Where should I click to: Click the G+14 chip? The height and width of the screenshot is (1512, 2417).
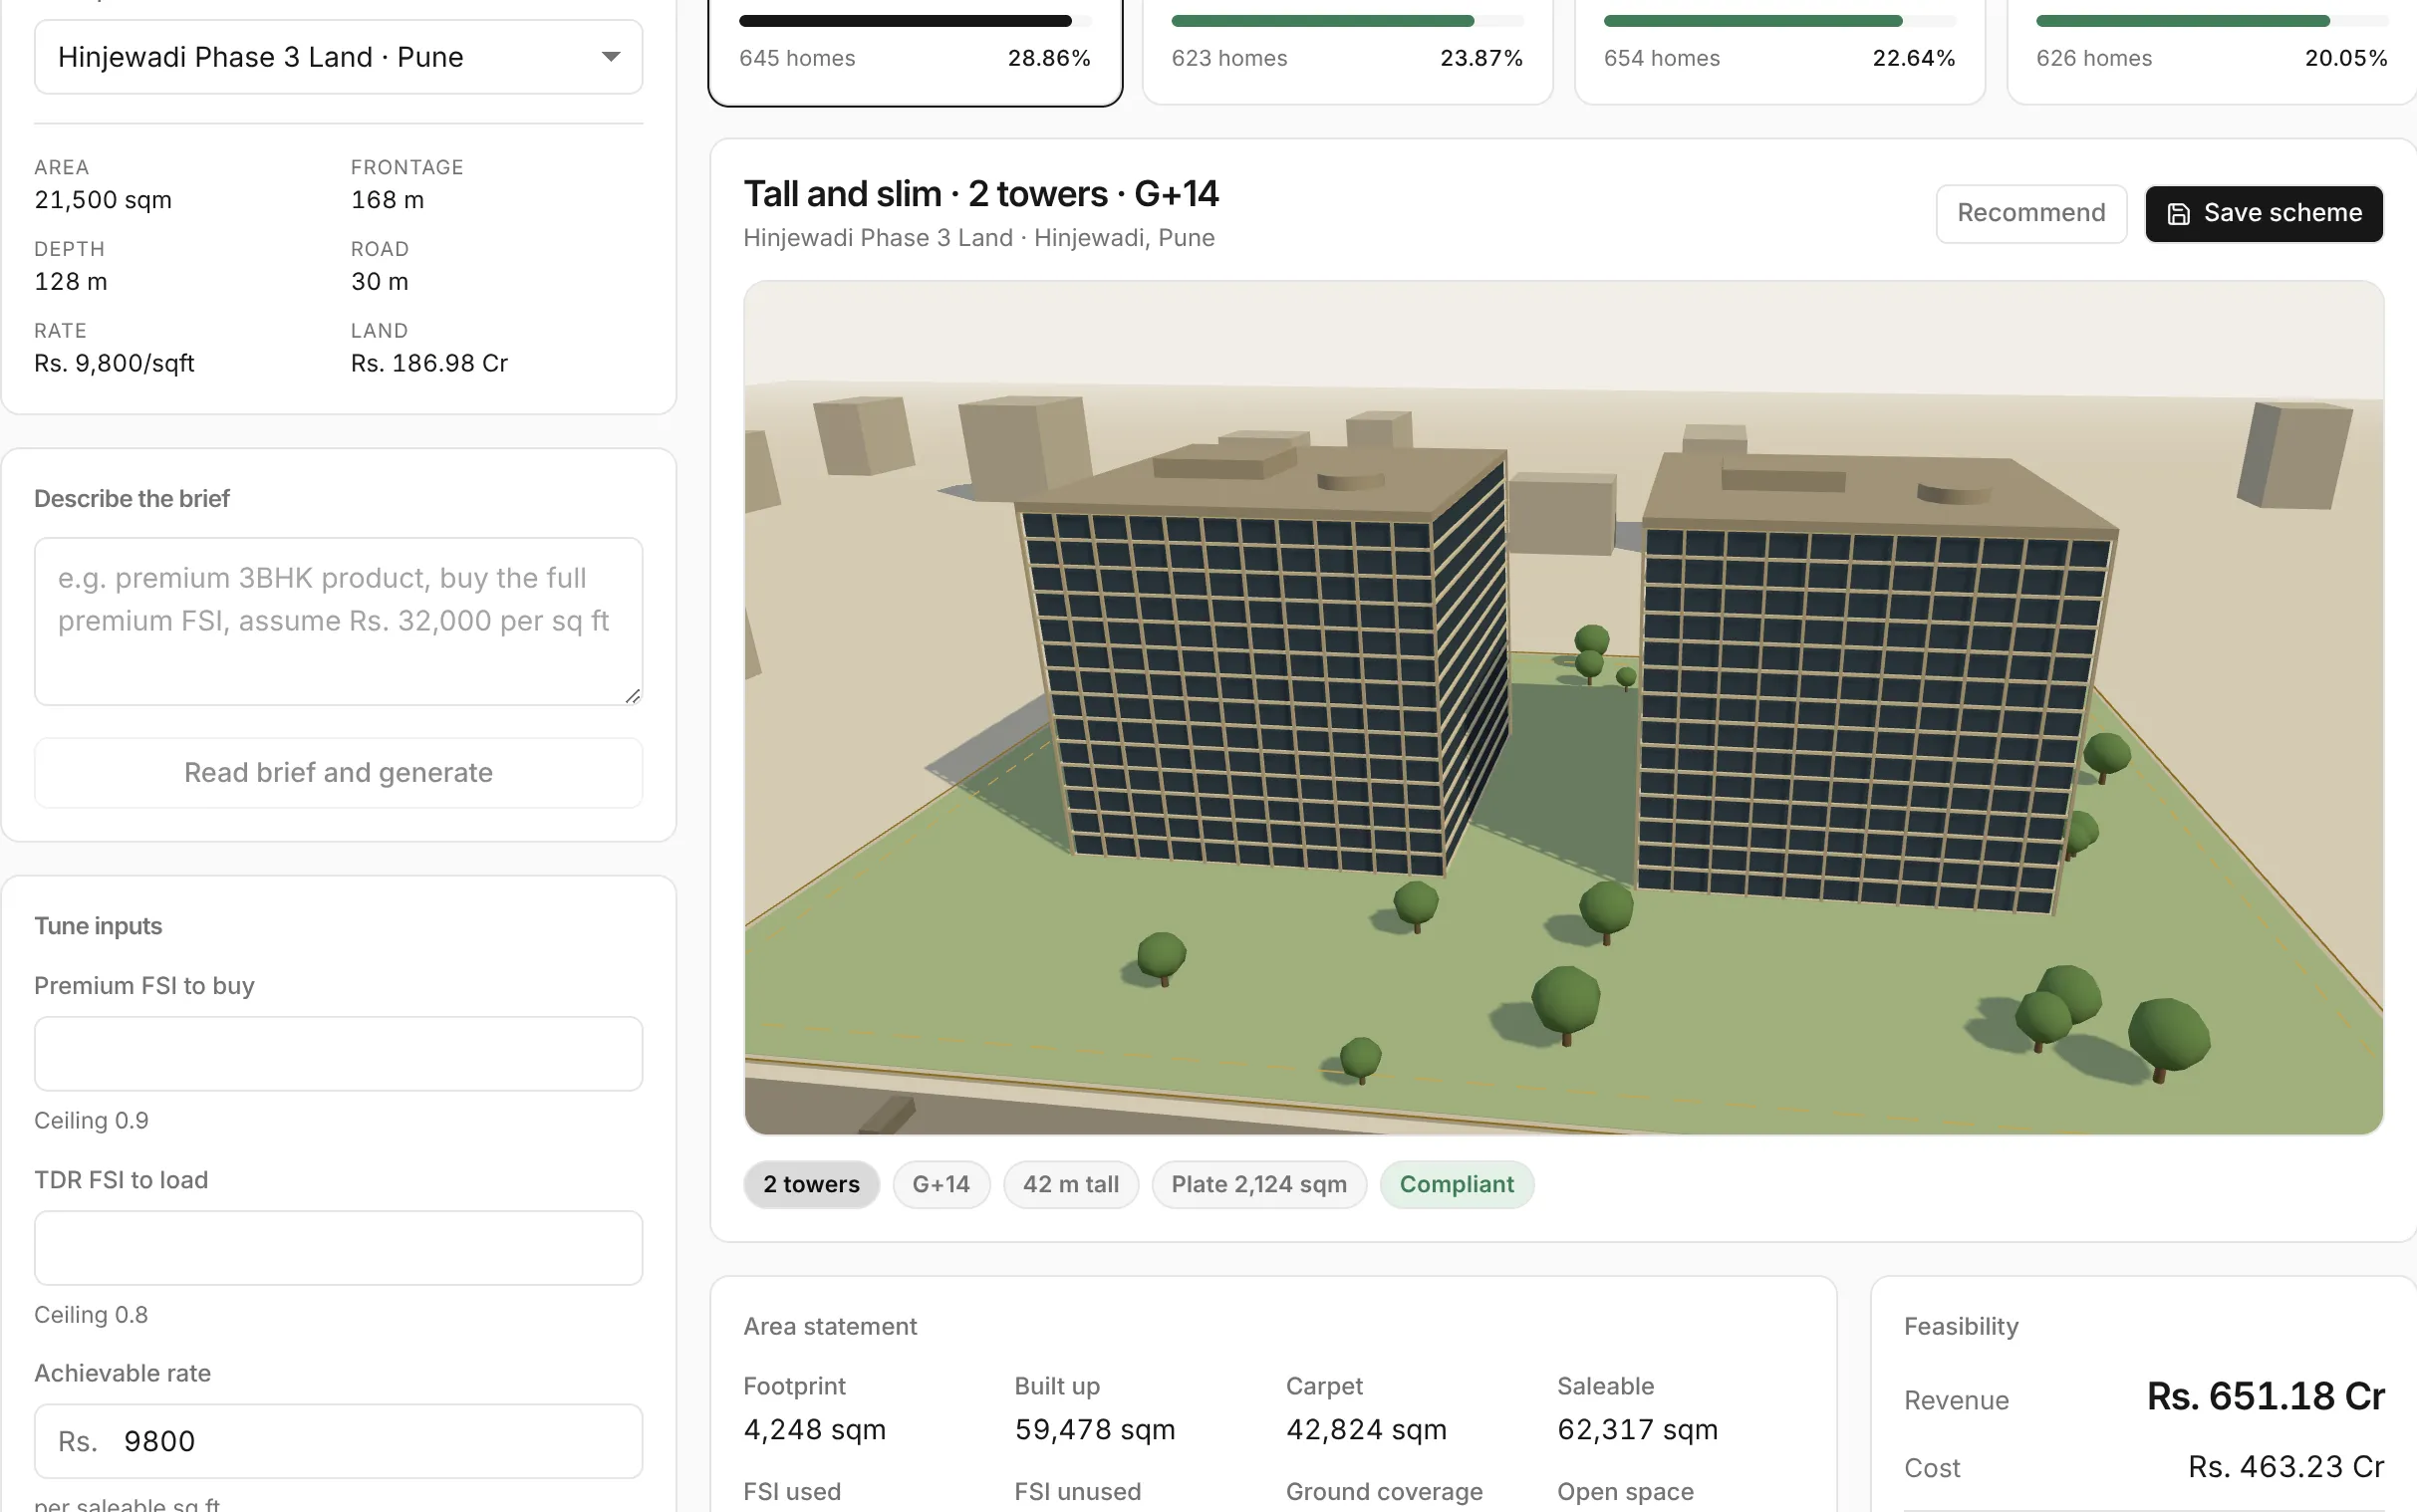941,1185
